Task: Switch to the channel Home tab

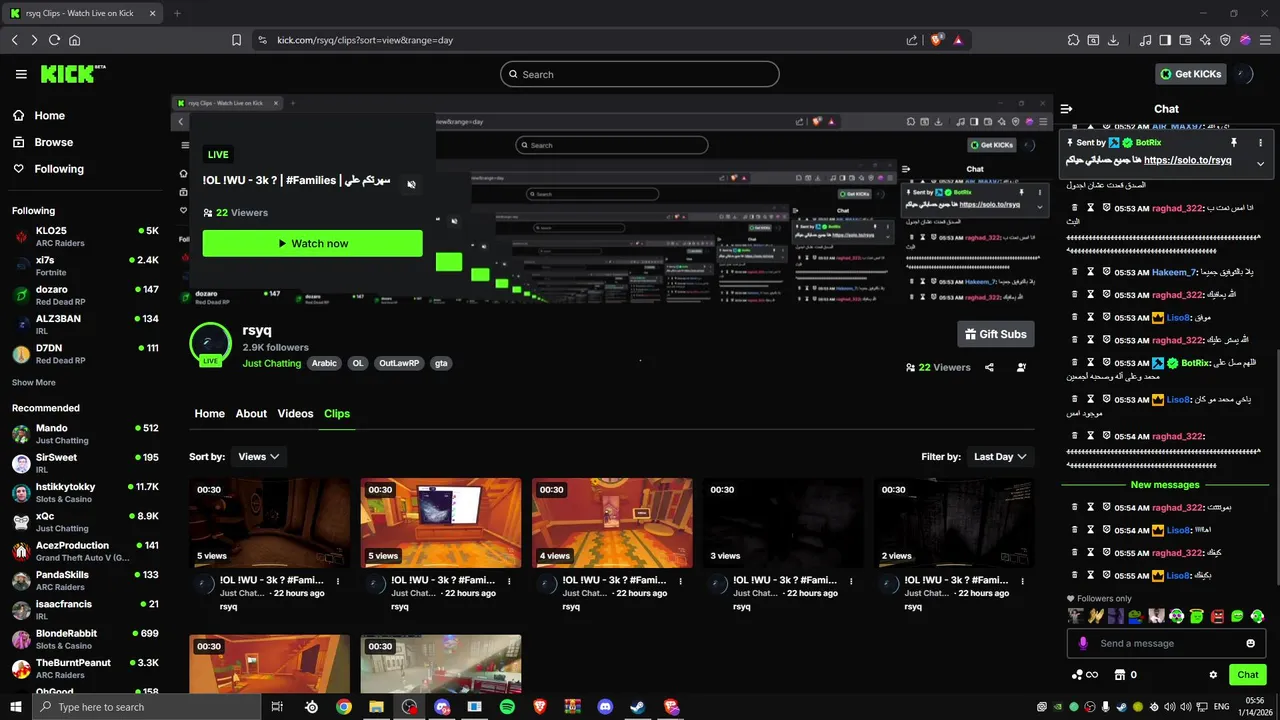Action: pos(209,413)
